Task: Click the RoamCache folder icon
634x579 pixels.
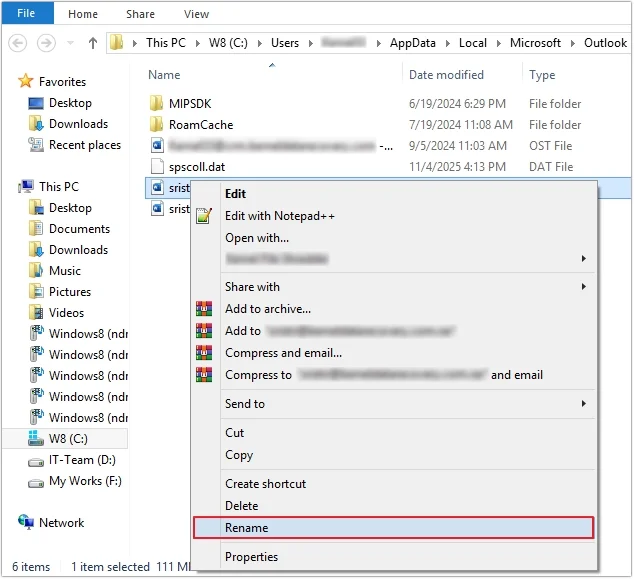Action: pos(156,125)
